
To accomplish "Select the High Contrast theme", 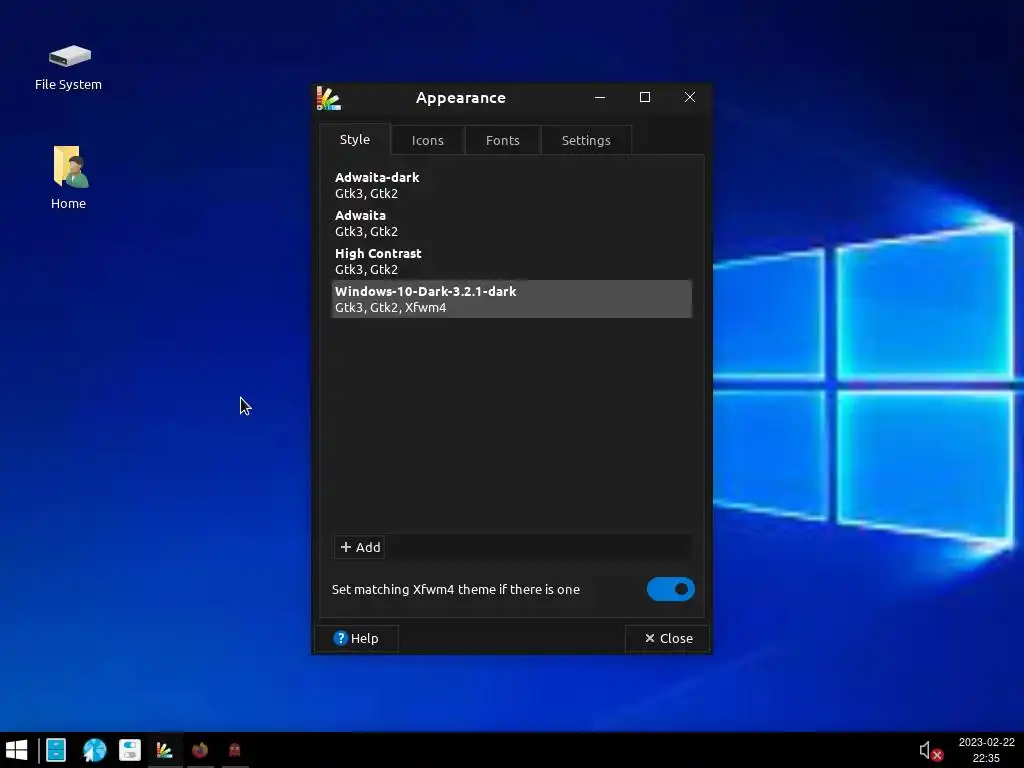I will (x=511, y=261).
